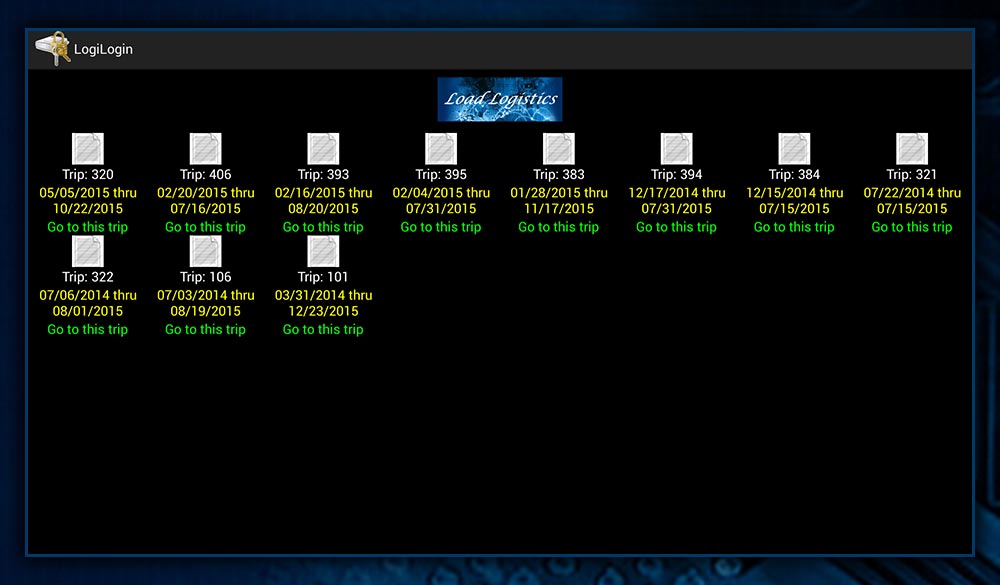Select the 'Trip: 101' label
The width and height of the screenshot is (1000, 585).
323,278
